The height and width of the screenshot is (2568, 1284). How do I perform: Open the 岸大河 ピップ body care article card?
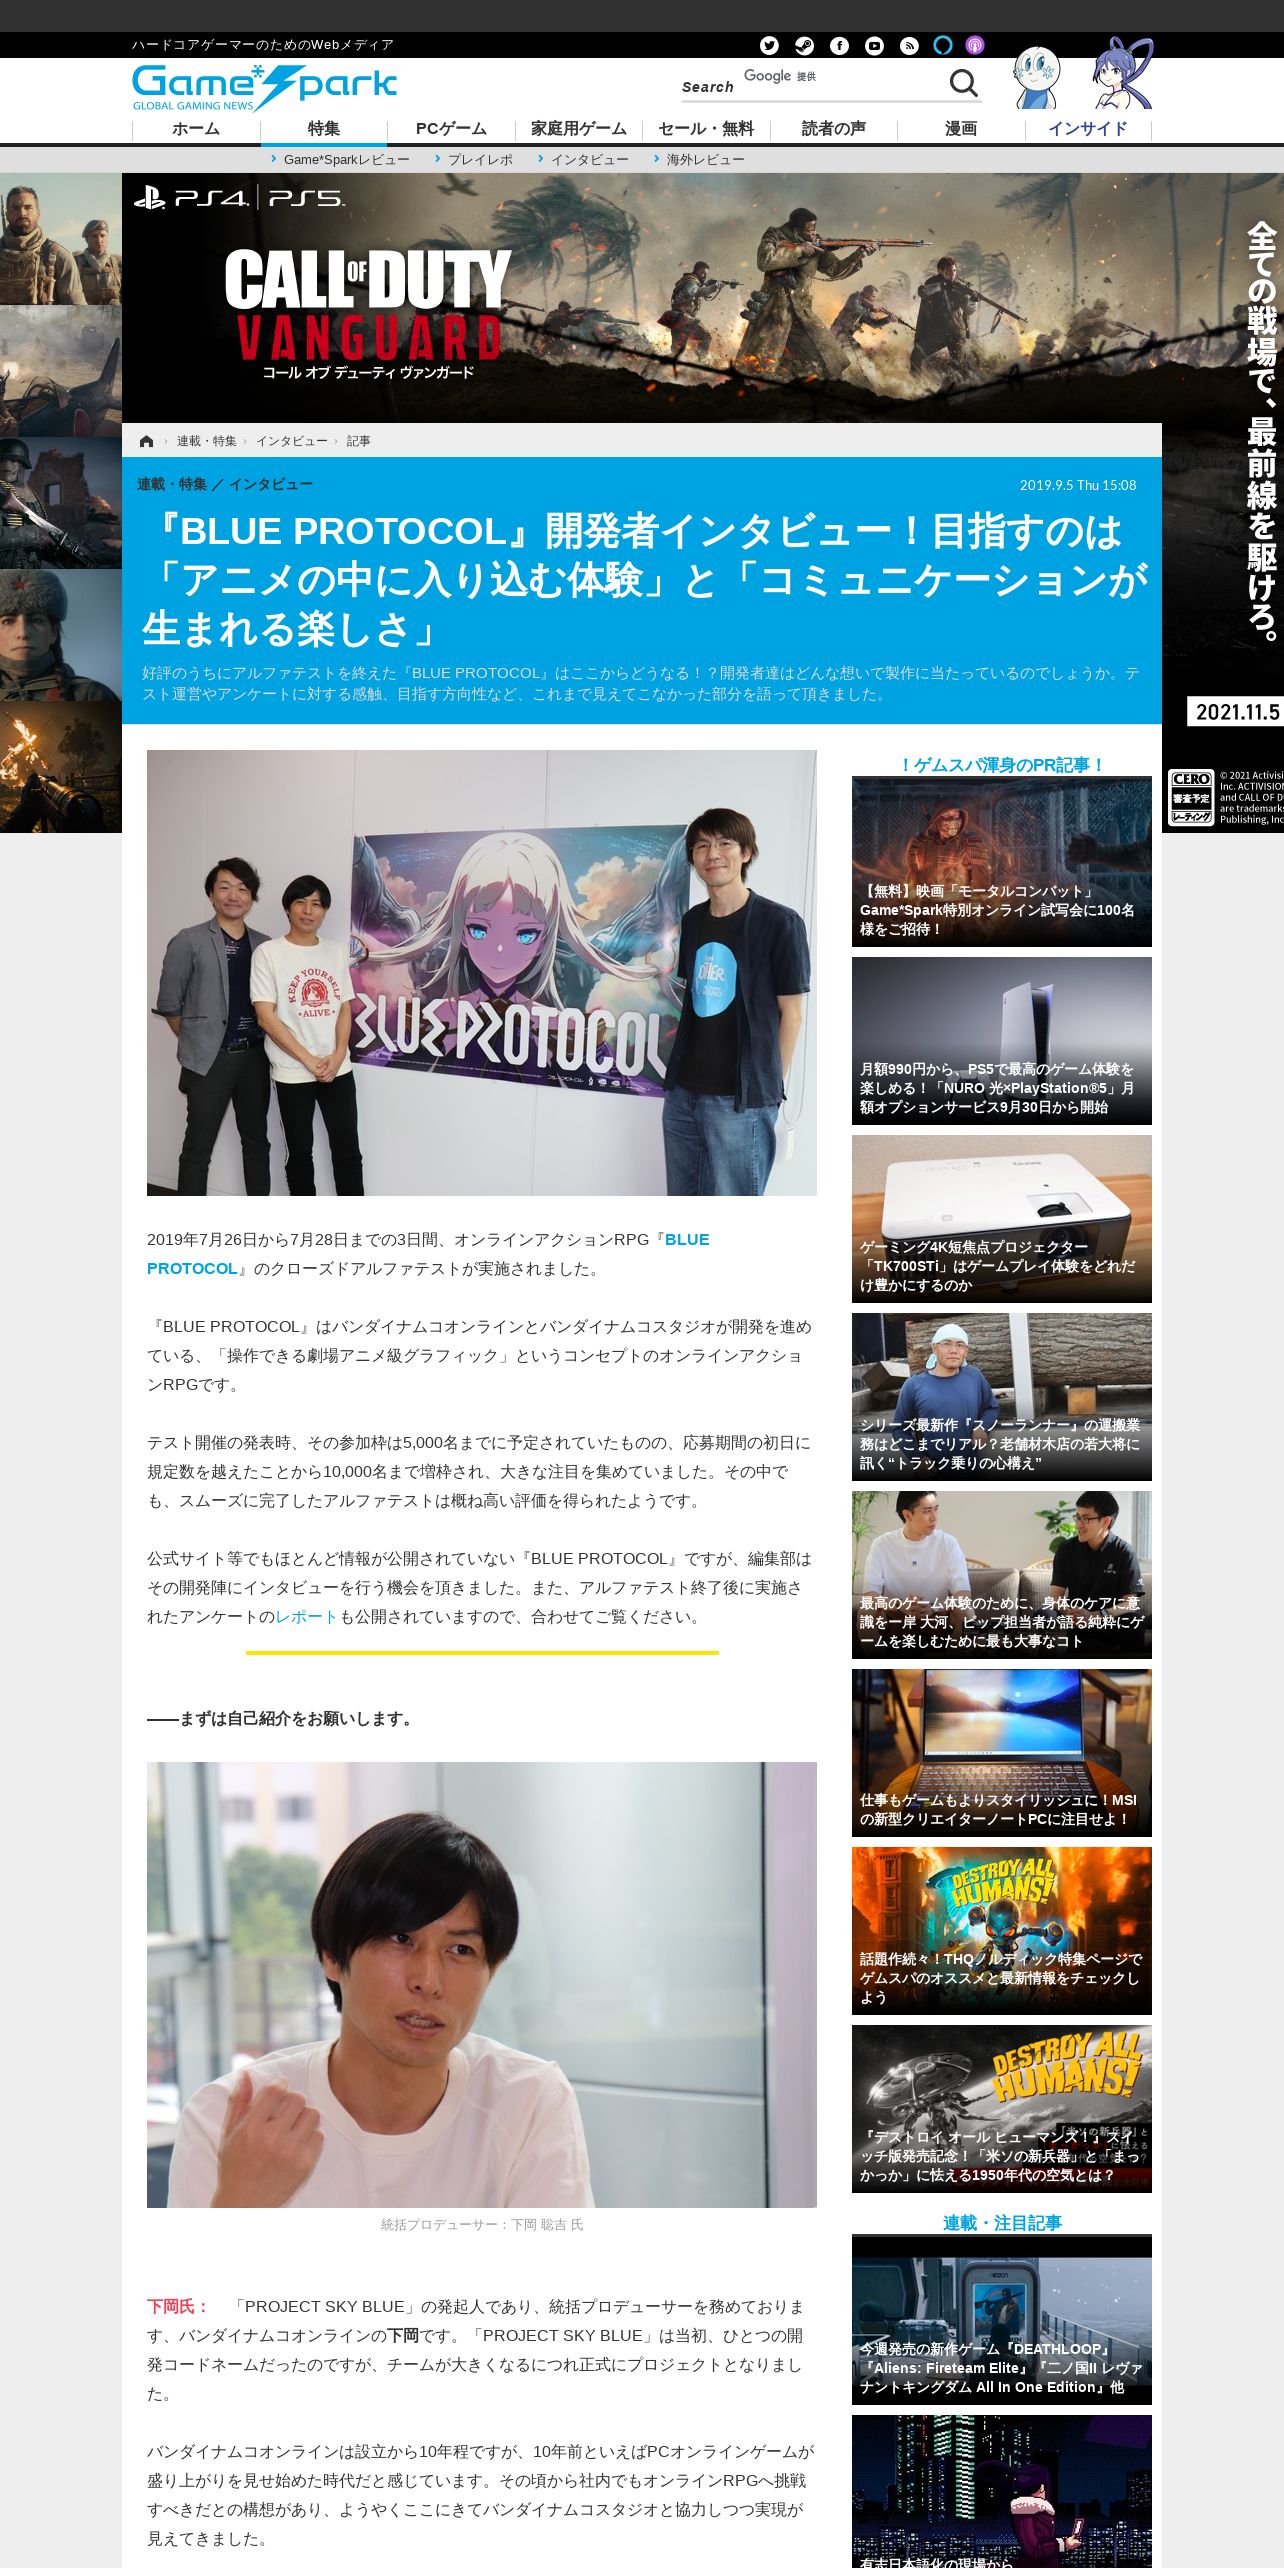(x=1001, y=1575)
